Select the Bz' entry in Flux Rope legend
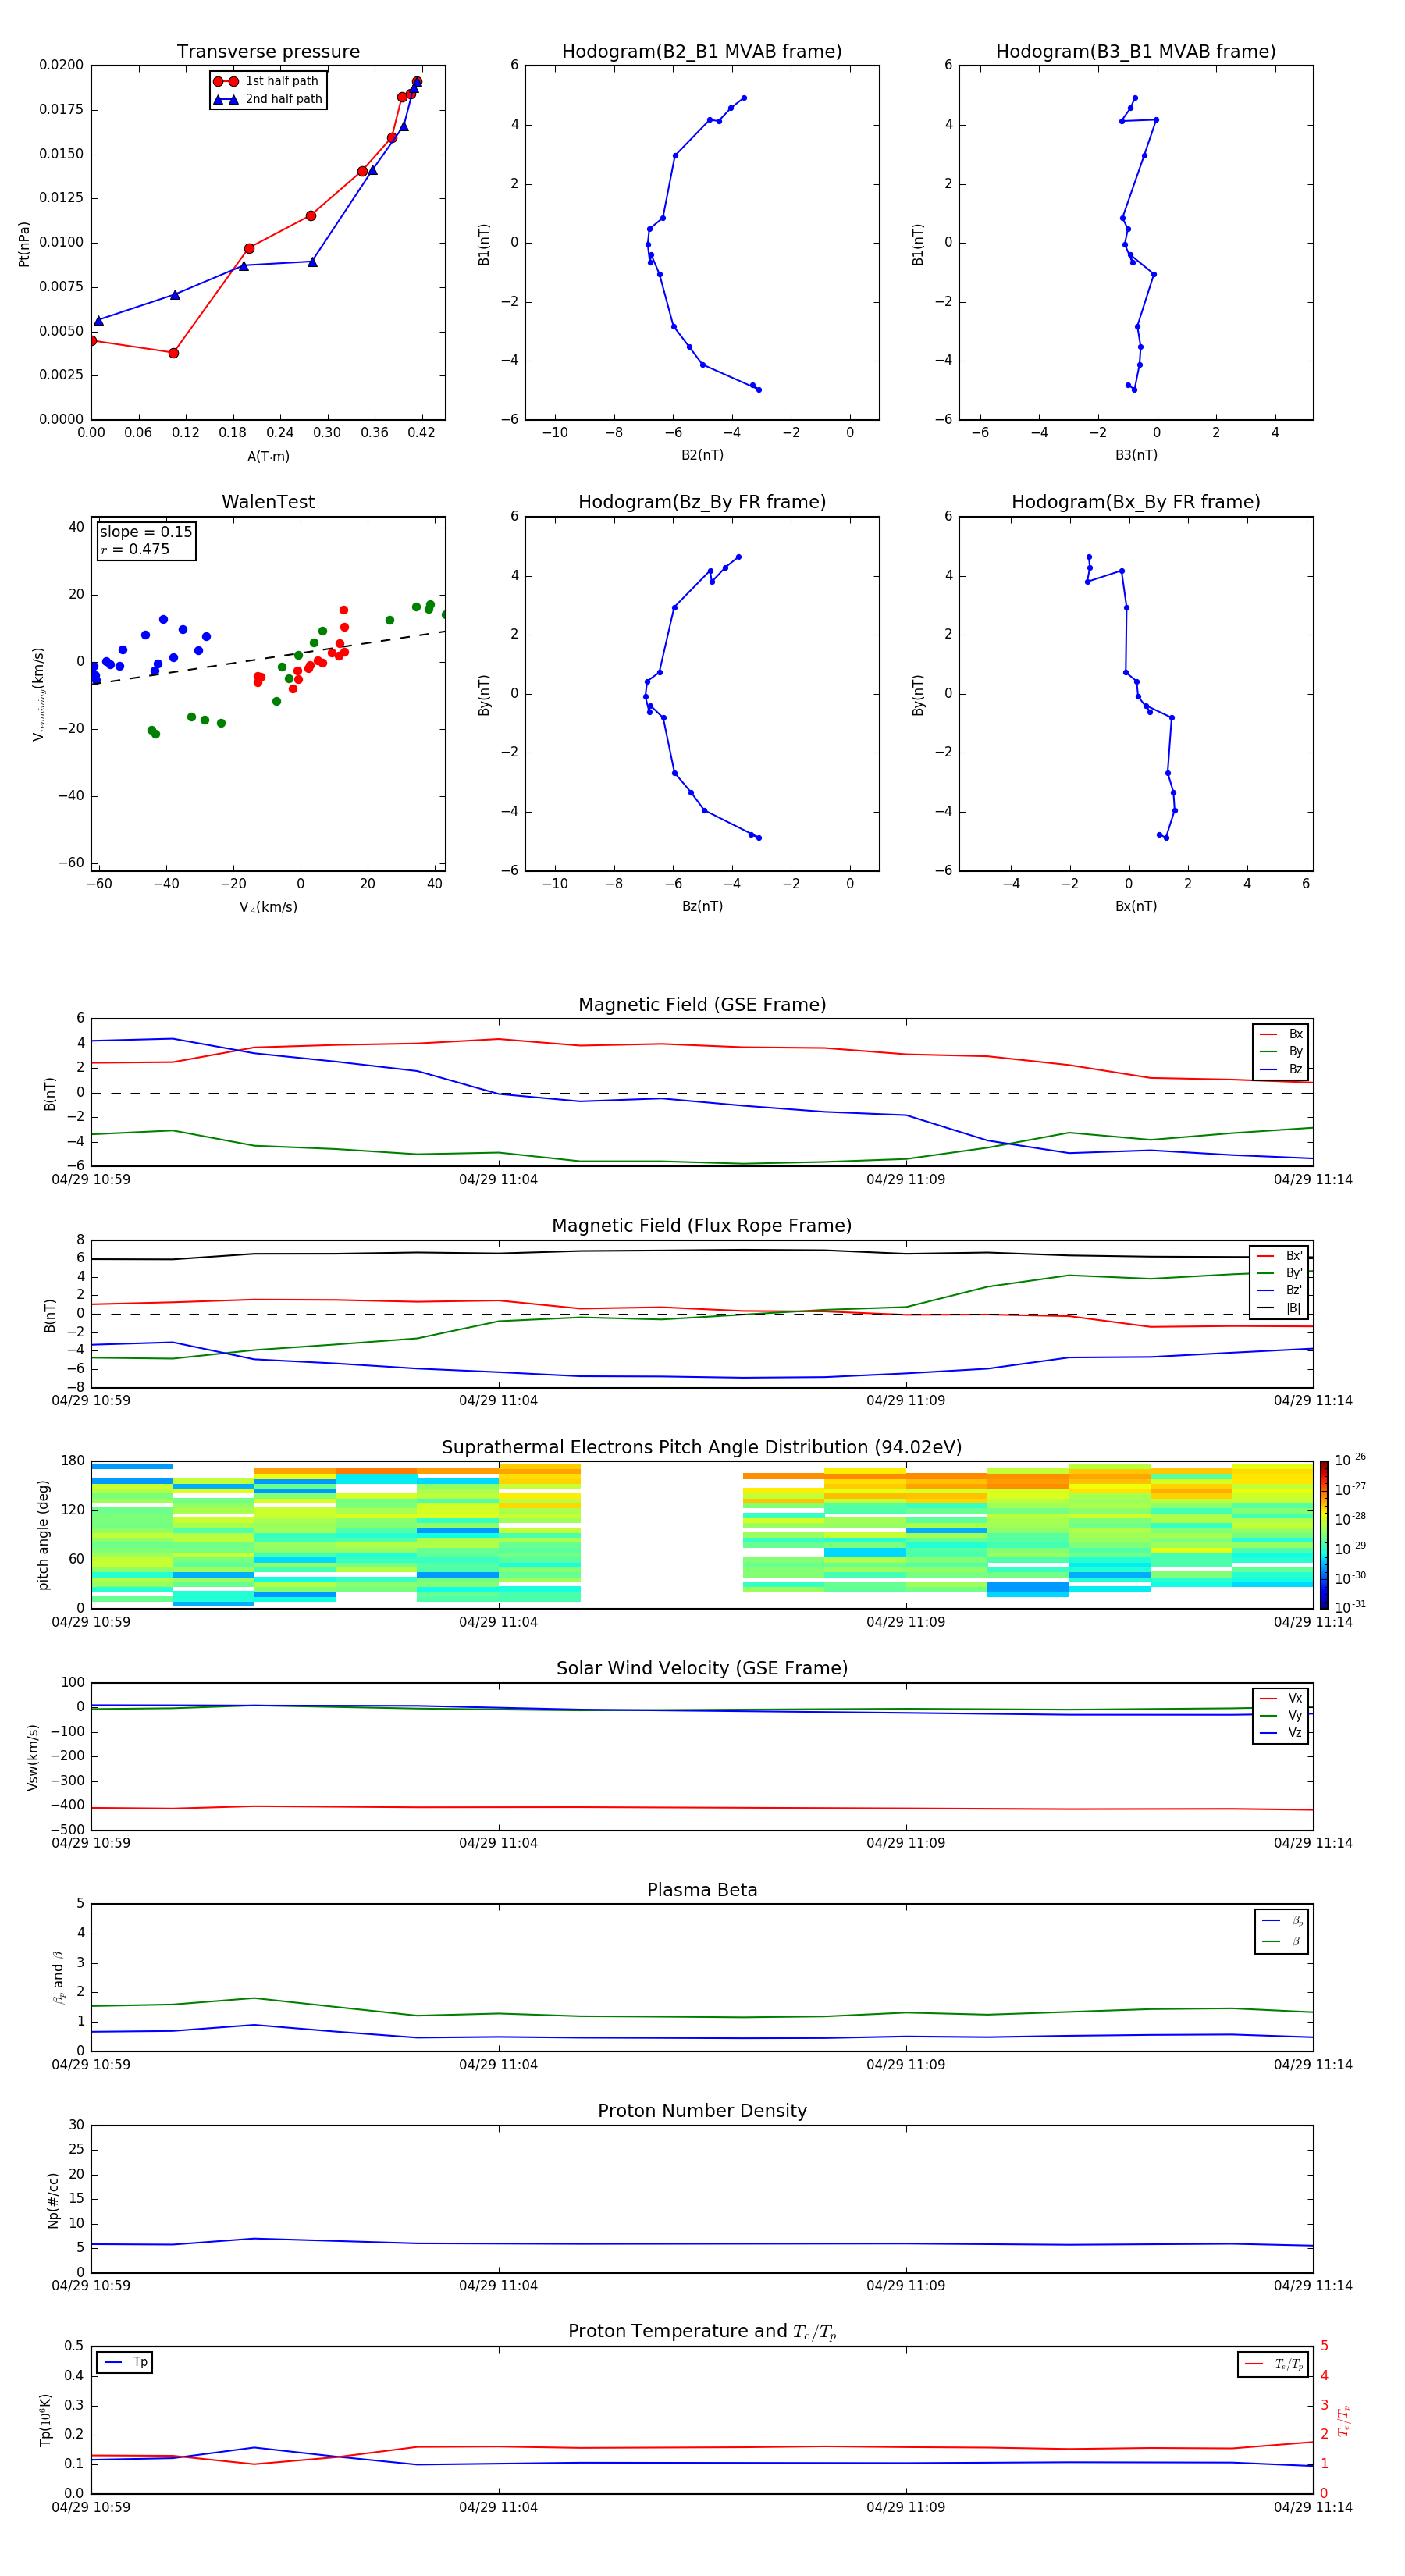The image size is (1405, 2576). point(1280,1290)
